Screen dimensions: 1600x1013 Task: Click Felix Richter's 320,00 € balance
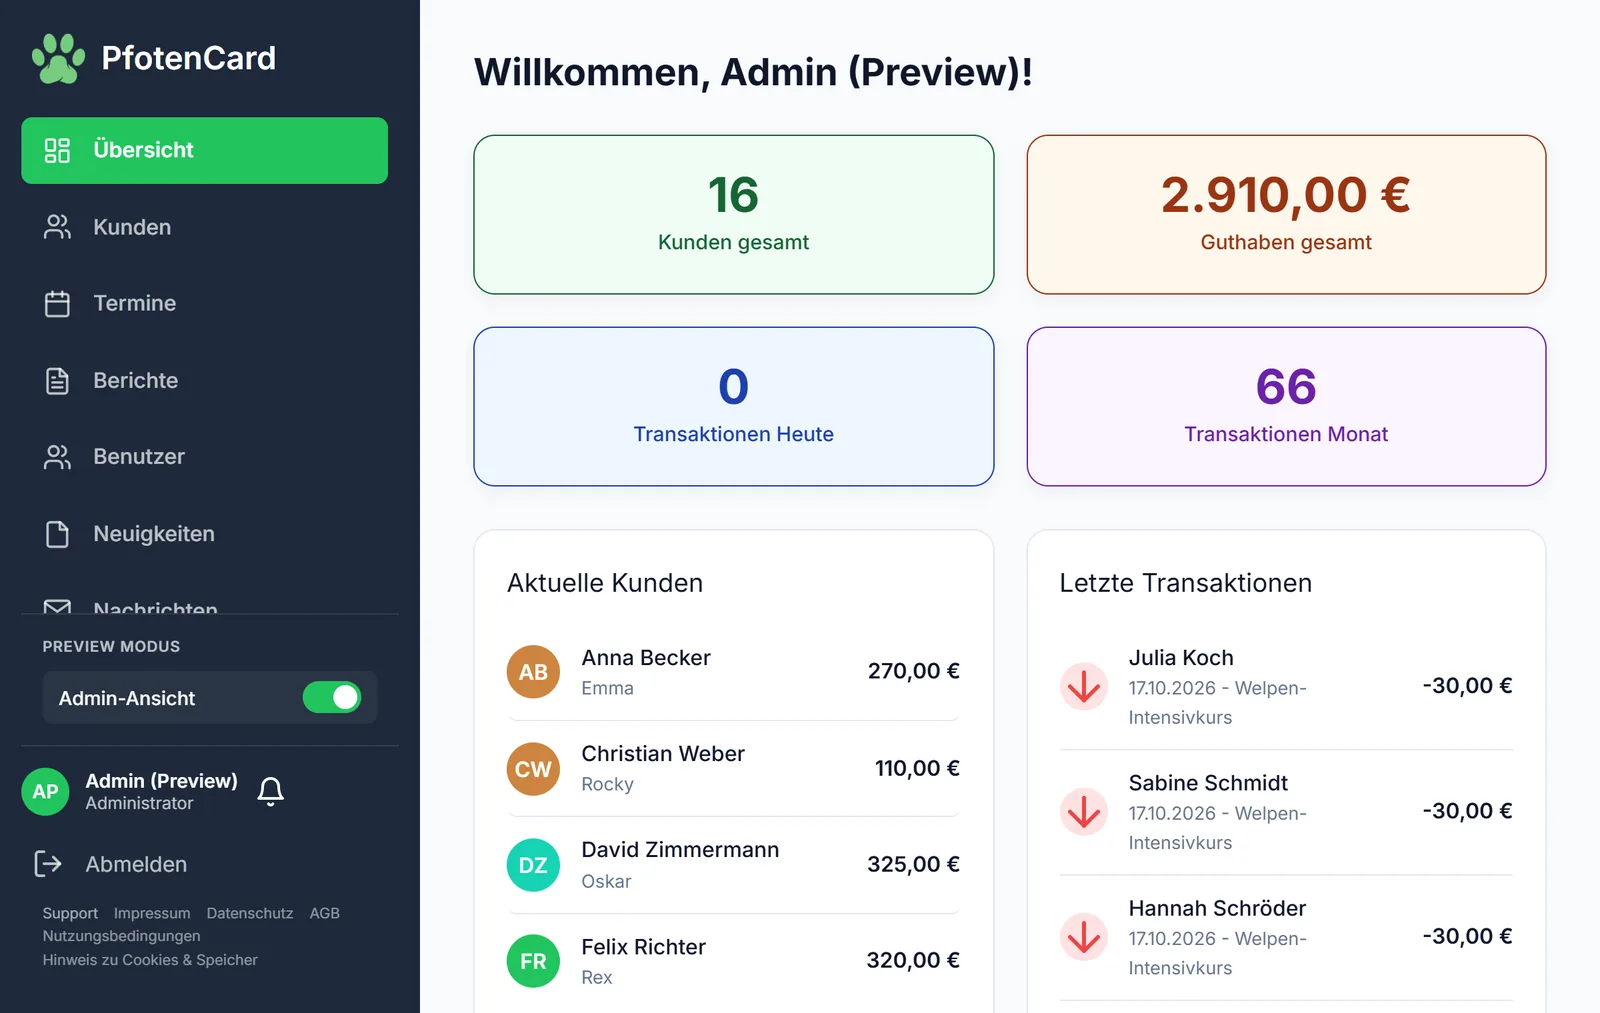913,961
